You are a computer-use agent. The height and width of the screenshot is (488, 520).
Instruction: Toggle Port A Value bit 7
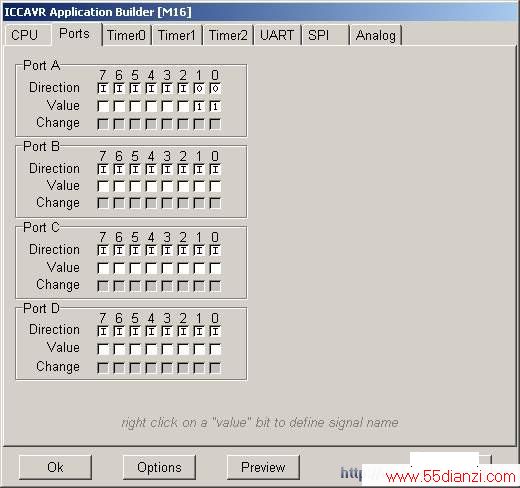(x=103, y=106)
